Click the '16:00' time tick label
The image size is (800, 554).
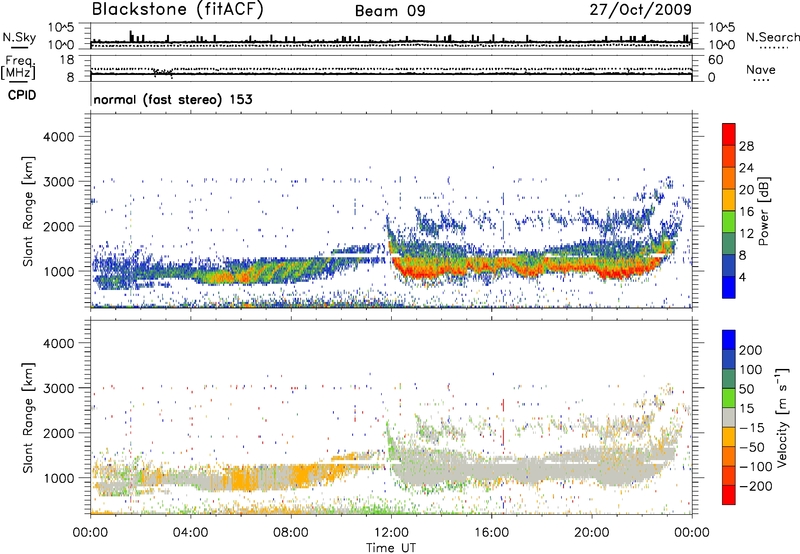tap(491, 533)
